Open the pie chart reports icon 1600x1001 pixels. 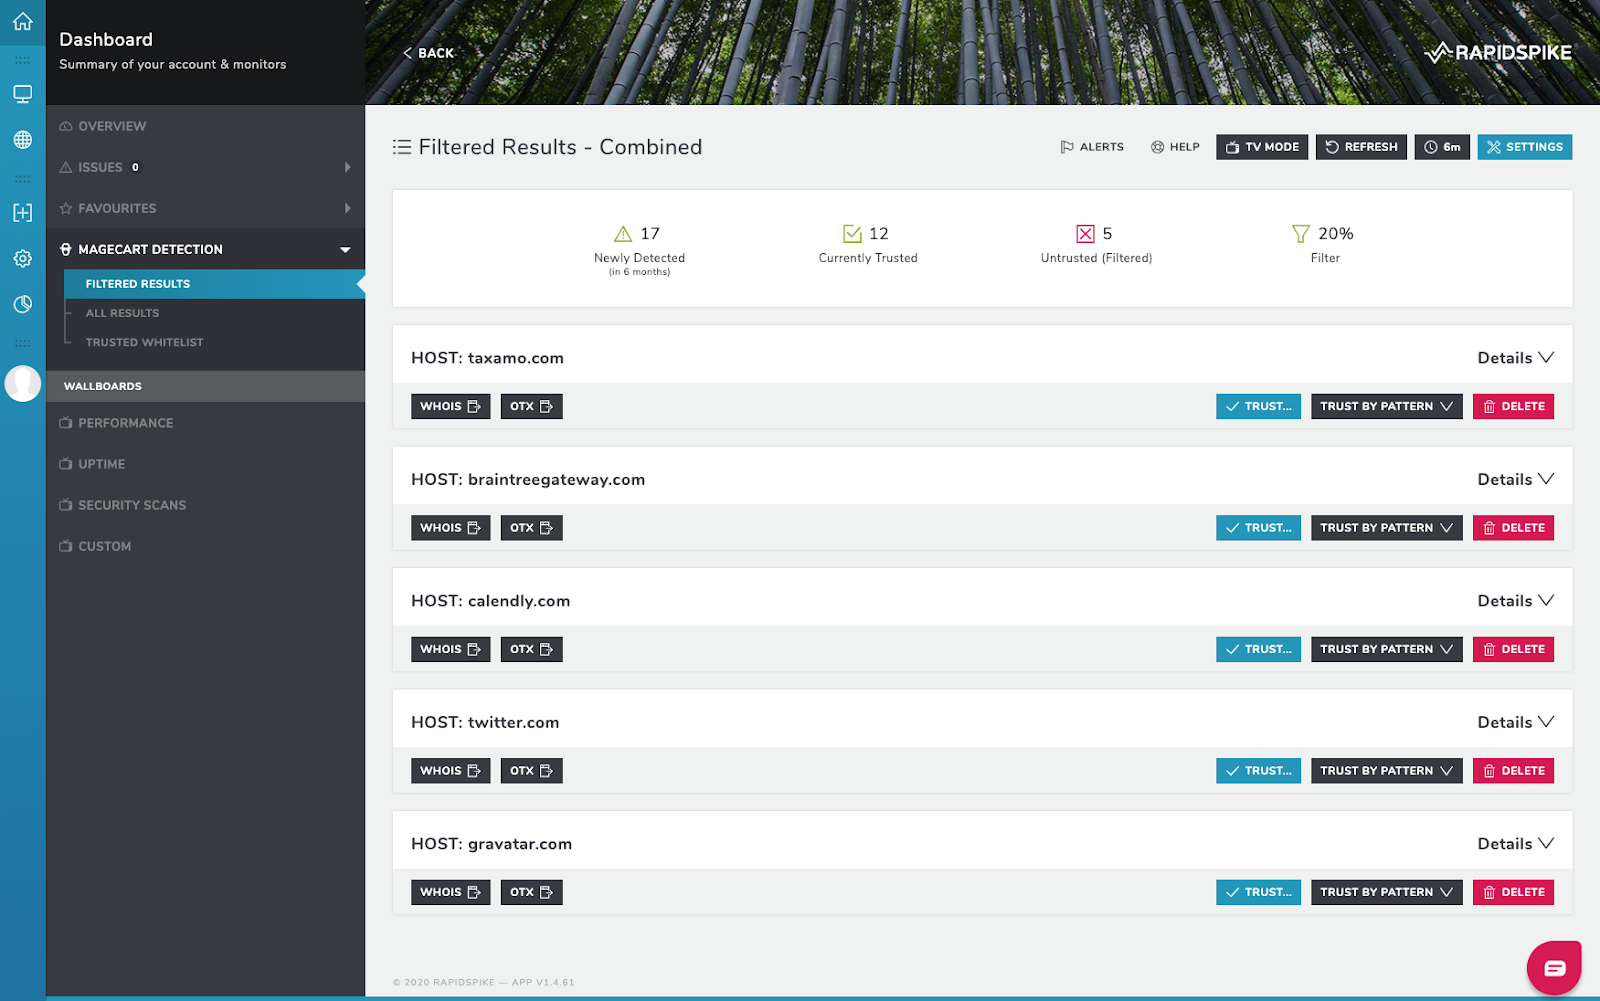[x=22, y=304]
